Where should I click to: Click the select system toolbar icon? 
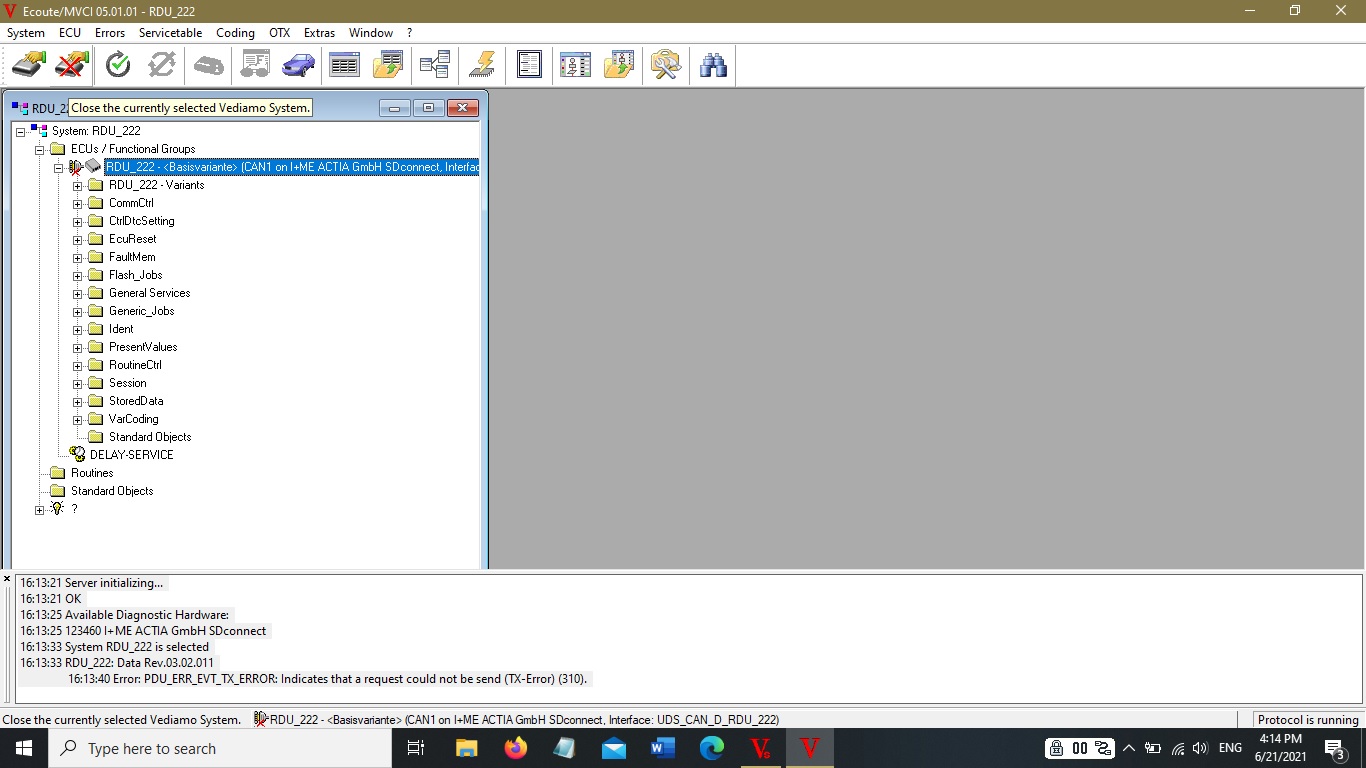28,66
